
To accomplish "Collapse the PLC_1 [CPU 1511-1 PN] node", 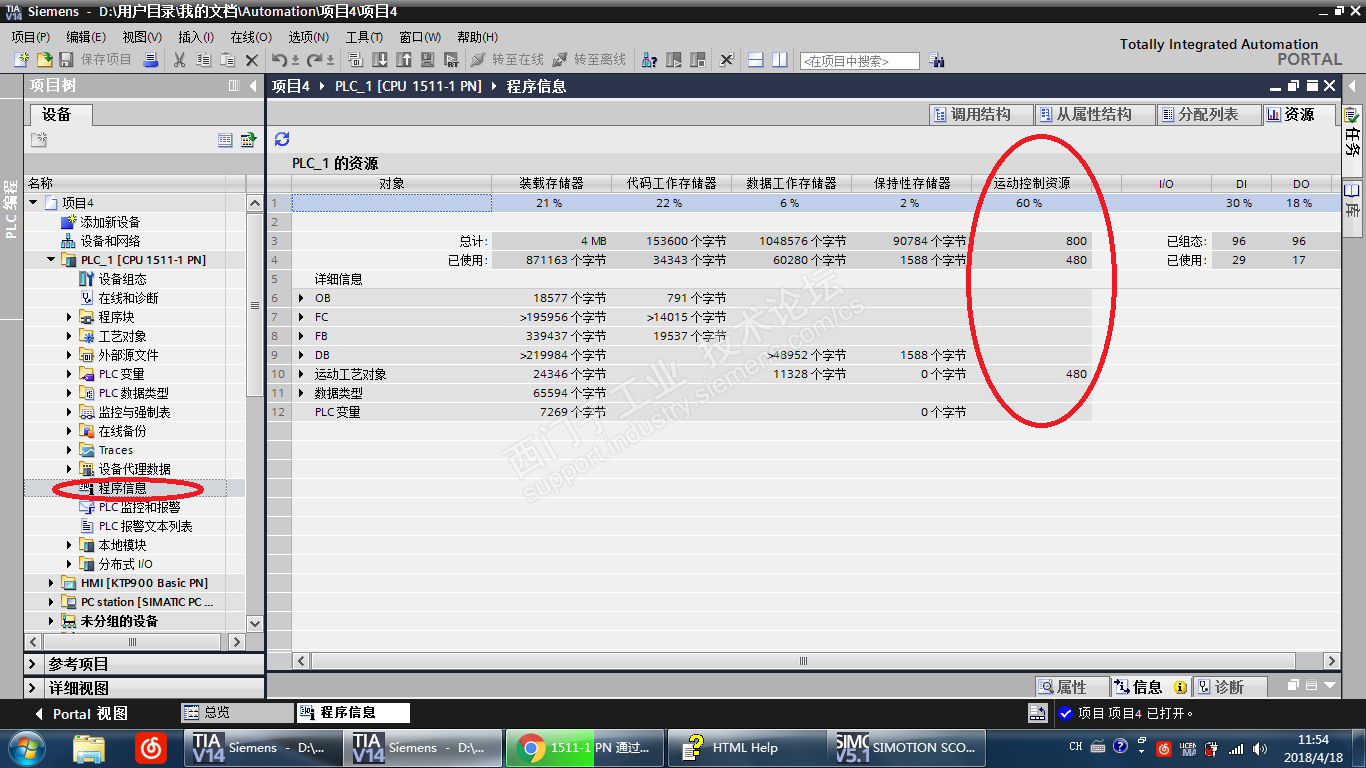I will click(x=51, y=260).
